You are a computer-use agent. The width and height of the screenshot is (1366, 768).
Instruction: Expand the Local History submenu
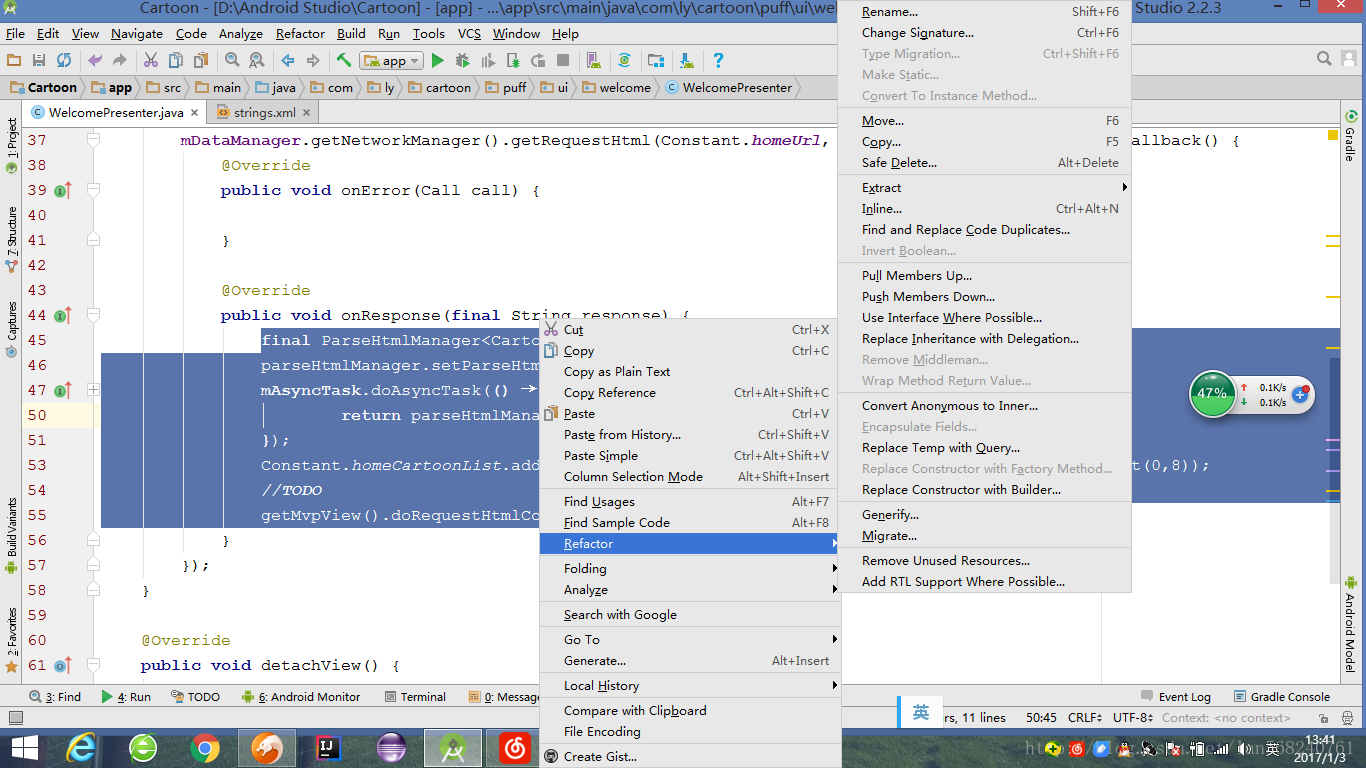coord(689,686)
